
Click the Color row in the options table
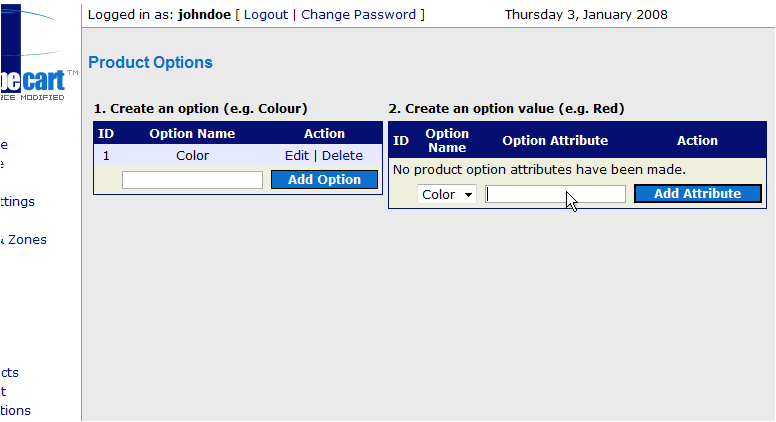[x=238, y=156]
